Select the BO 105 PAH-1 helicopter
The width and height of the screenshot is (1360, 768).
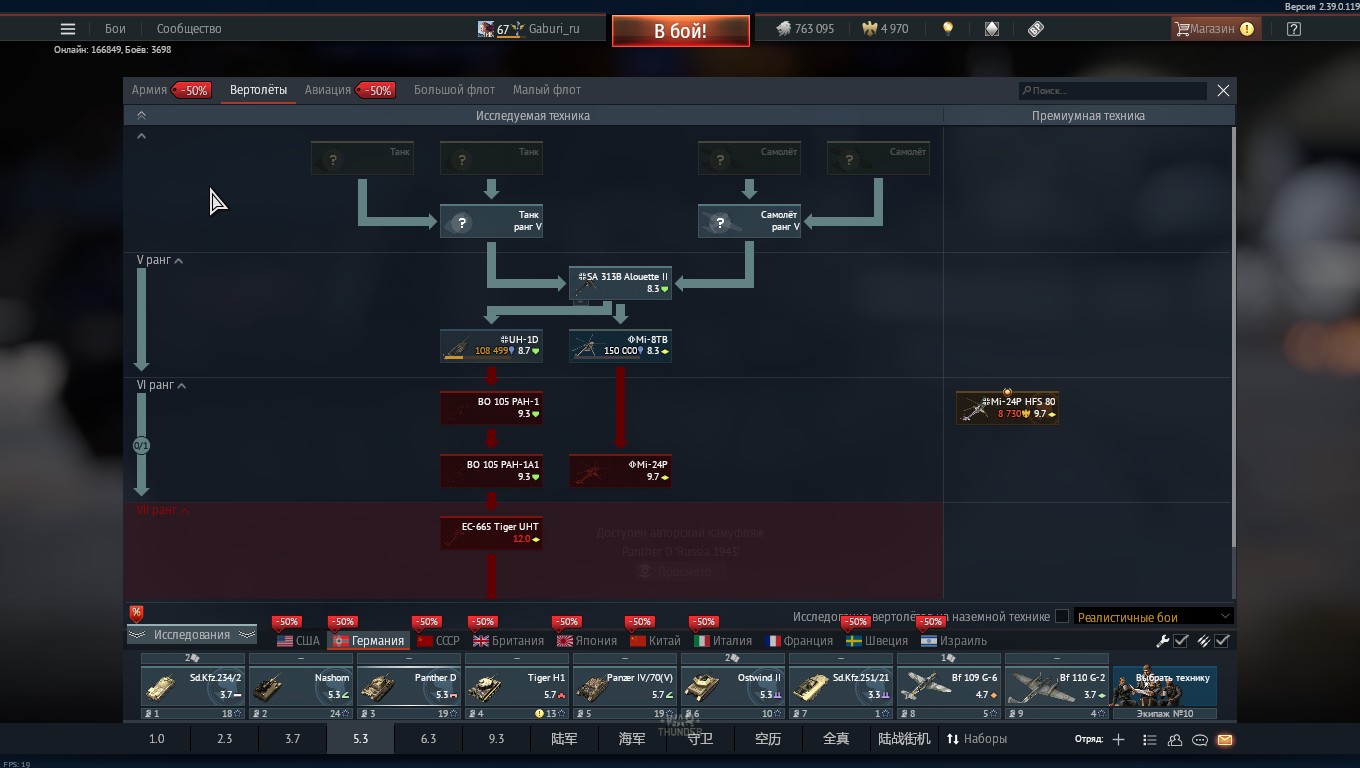coord(491,408)
